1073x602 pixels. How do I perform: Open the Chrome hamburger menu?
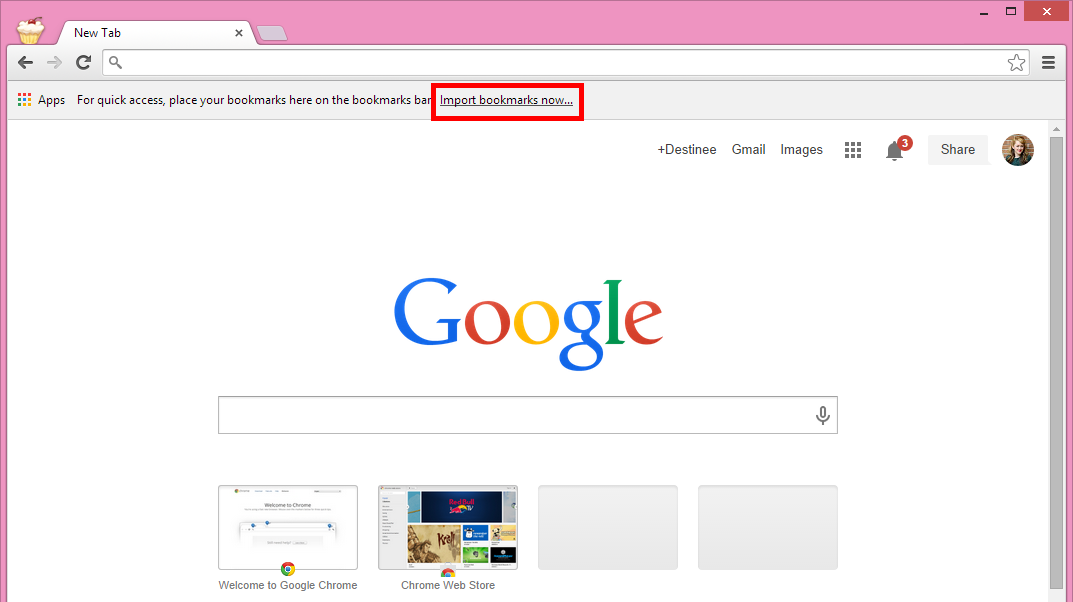1048,63
